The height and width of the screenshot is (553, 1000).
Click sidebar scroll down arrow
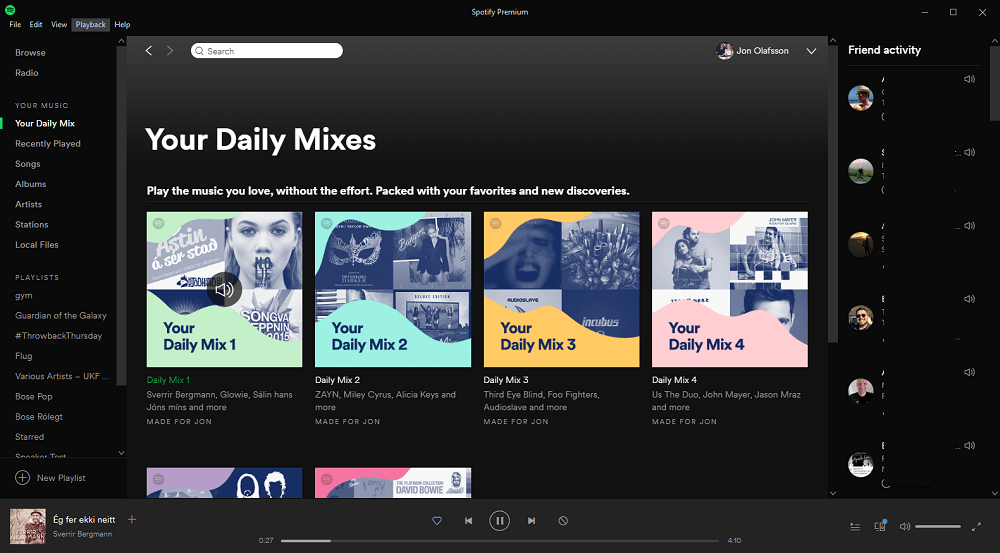(121, 453)
